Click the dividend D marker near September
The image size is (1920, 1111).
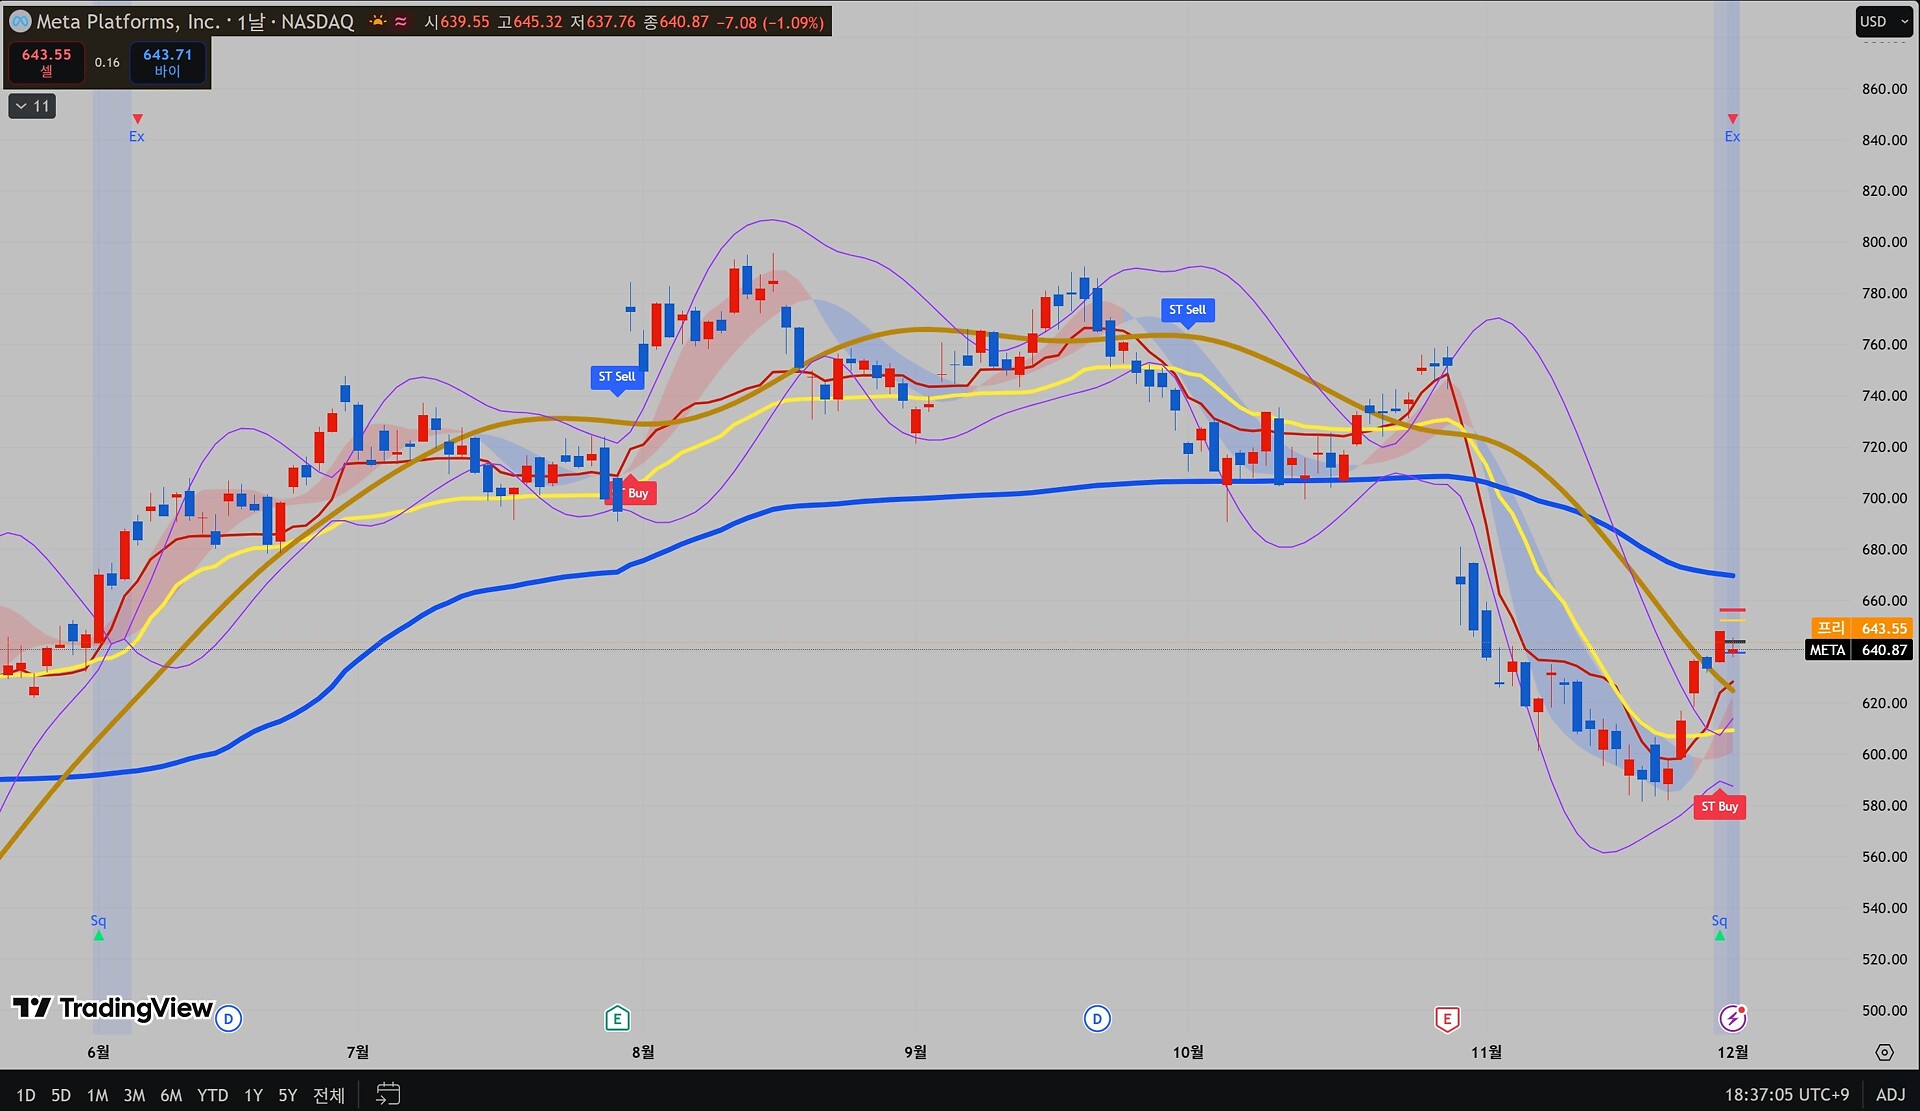coord(1097,1019)
